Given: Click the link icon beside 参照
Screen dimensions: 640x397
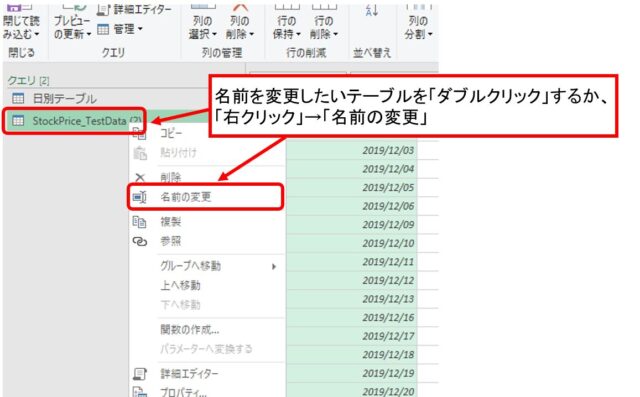Looking at the screenshot, I should 140,242.
